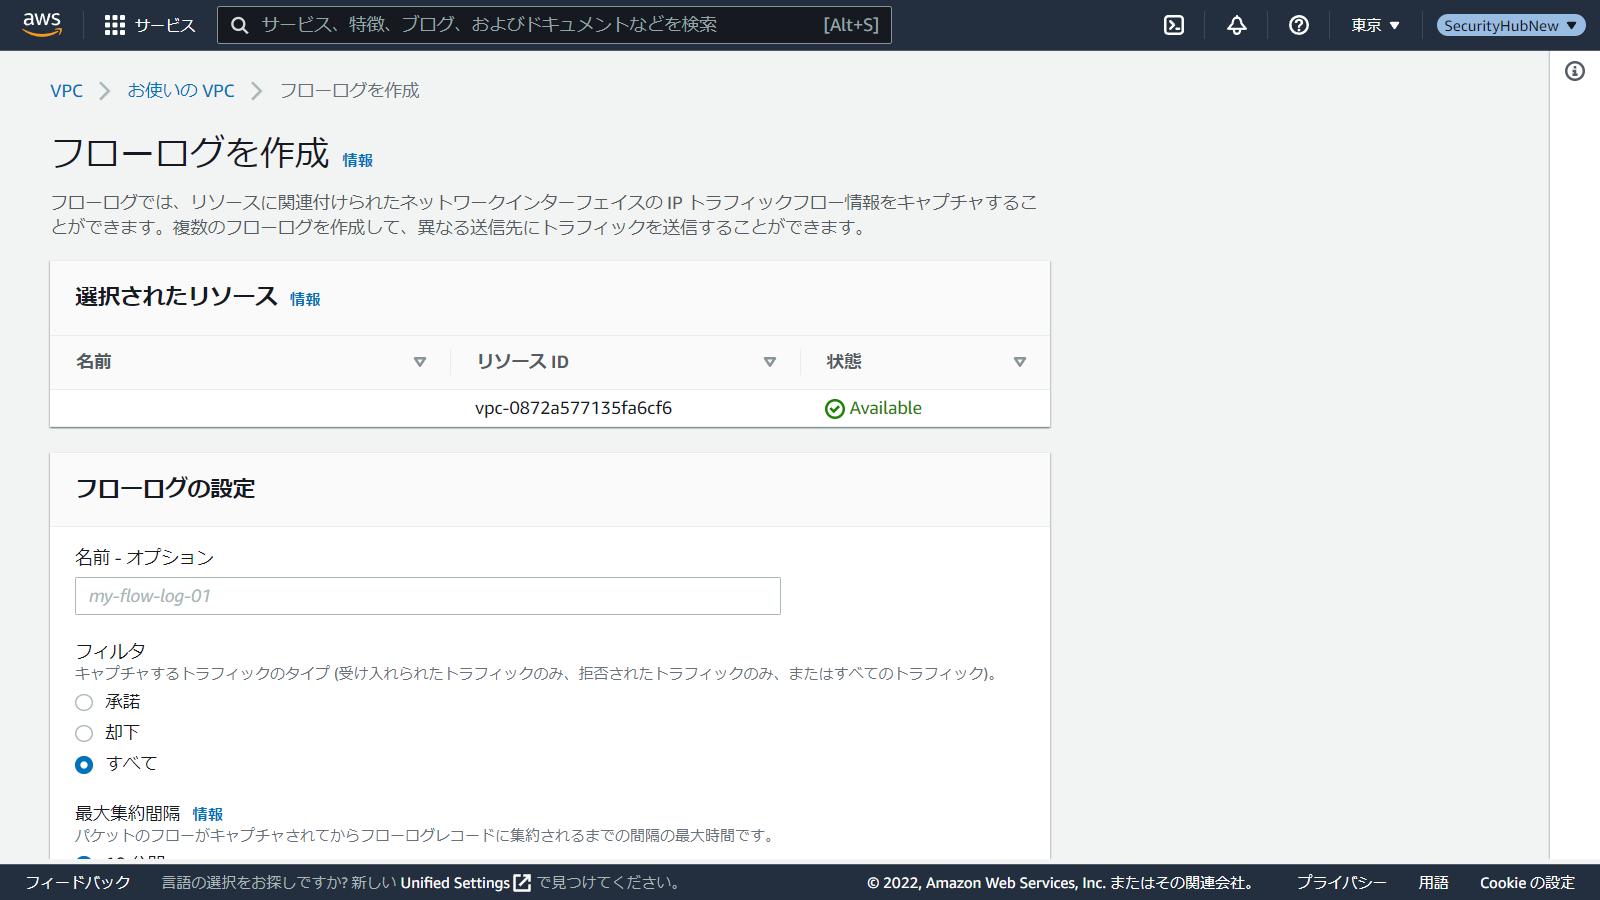
Task: Select the すべて filter radio button
Action: click(84, 765)
